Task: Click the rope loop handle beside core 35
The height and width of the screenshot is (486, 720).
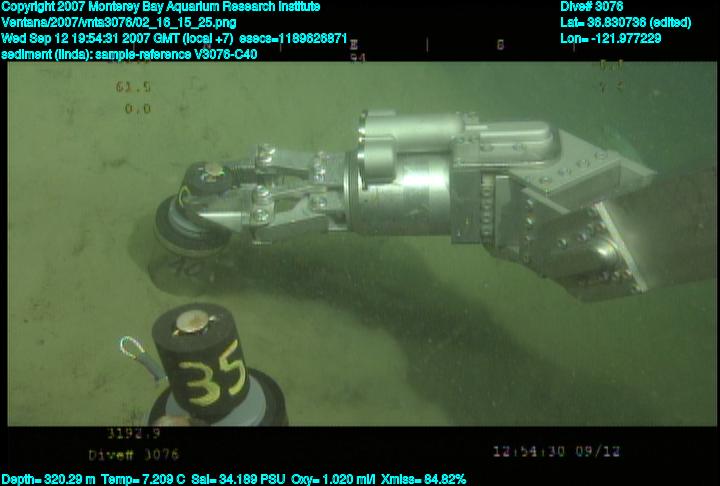Action: [x=141, y=357]
